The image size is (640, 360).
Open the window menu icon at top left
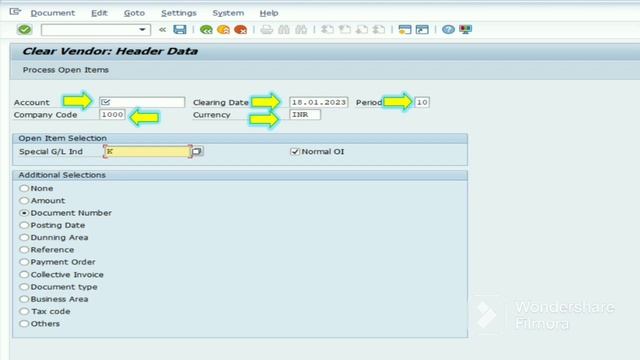coord(15,12)
